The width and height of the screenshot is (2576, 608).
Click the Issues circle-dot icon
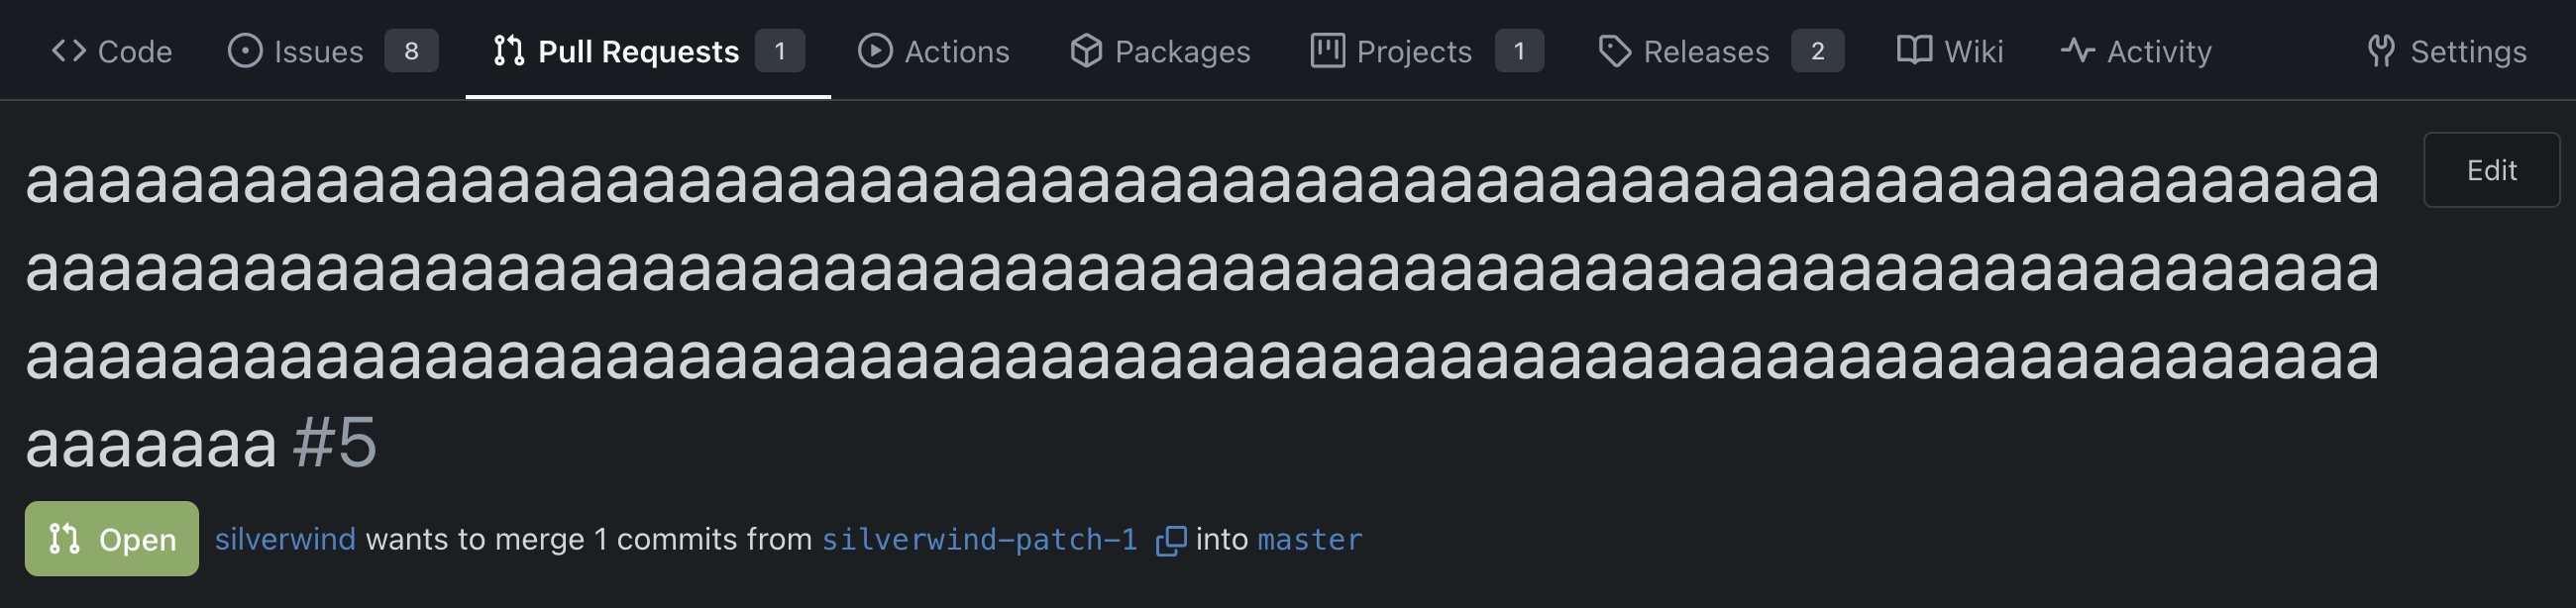click(x=245, y=51)
